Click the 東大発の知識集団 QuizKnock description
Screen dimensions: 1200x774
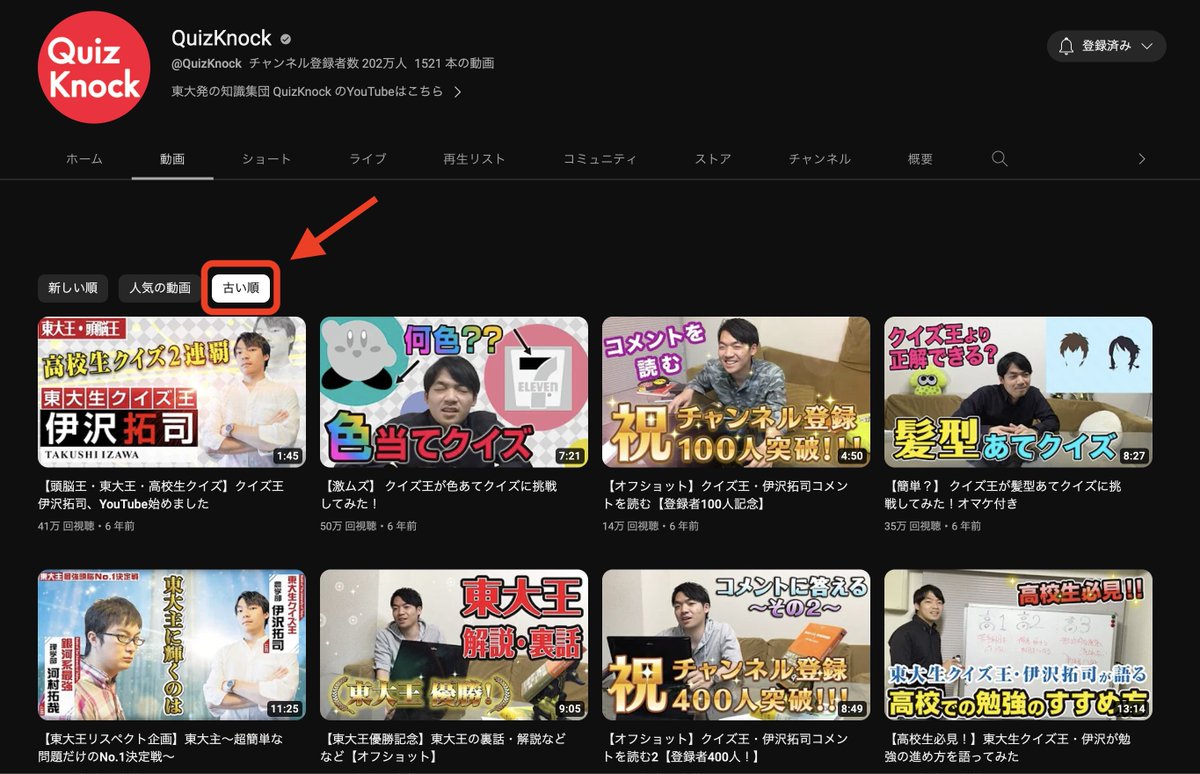click(x=307, y=91)
